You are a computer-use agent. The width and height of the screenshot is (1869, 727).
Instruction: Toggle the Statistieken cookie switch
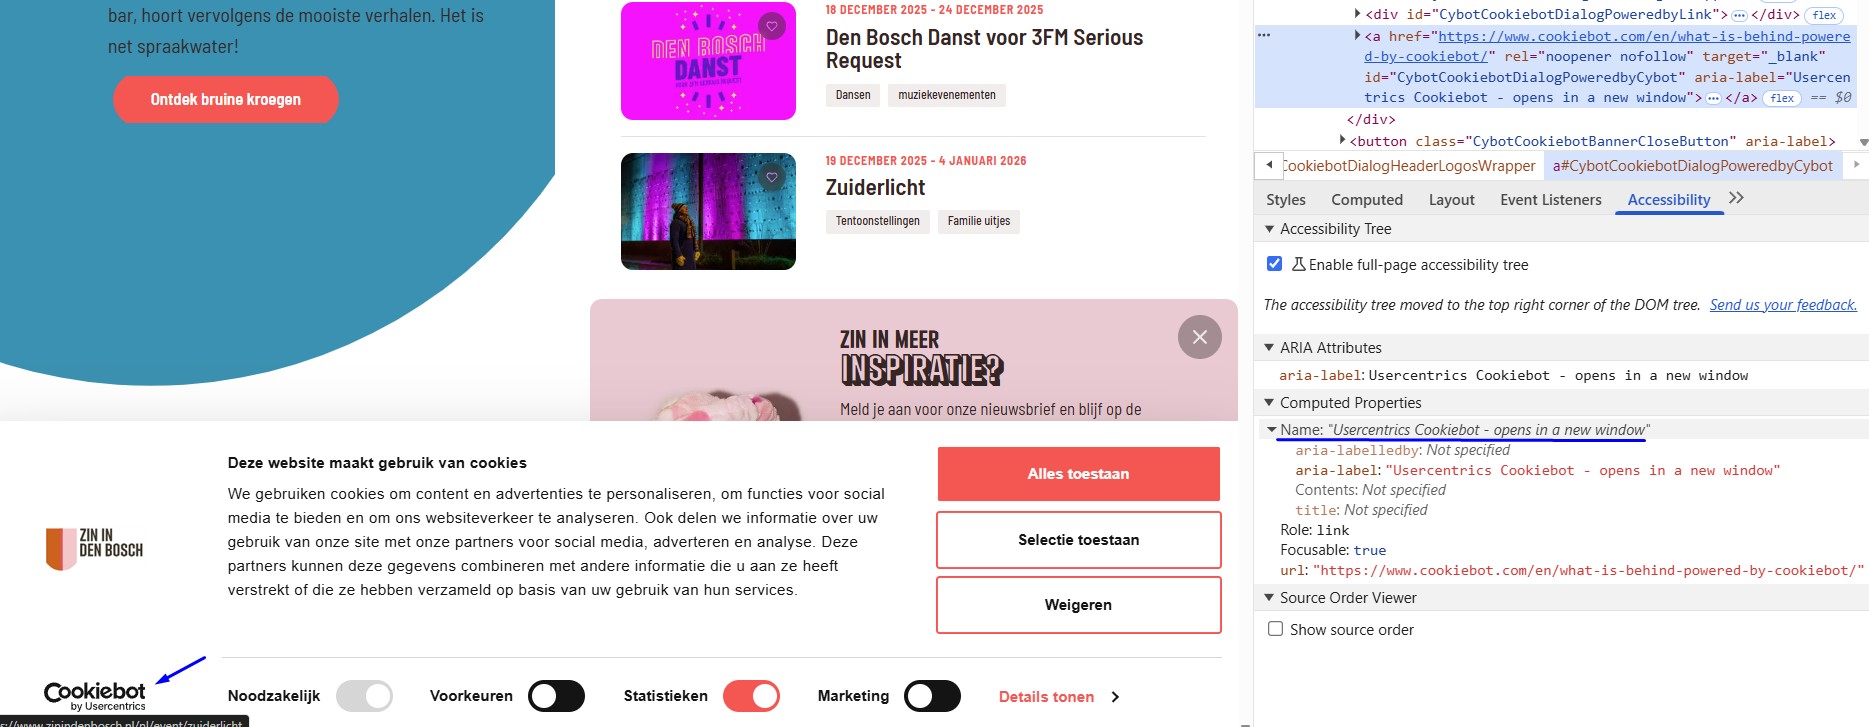(751, 696)
